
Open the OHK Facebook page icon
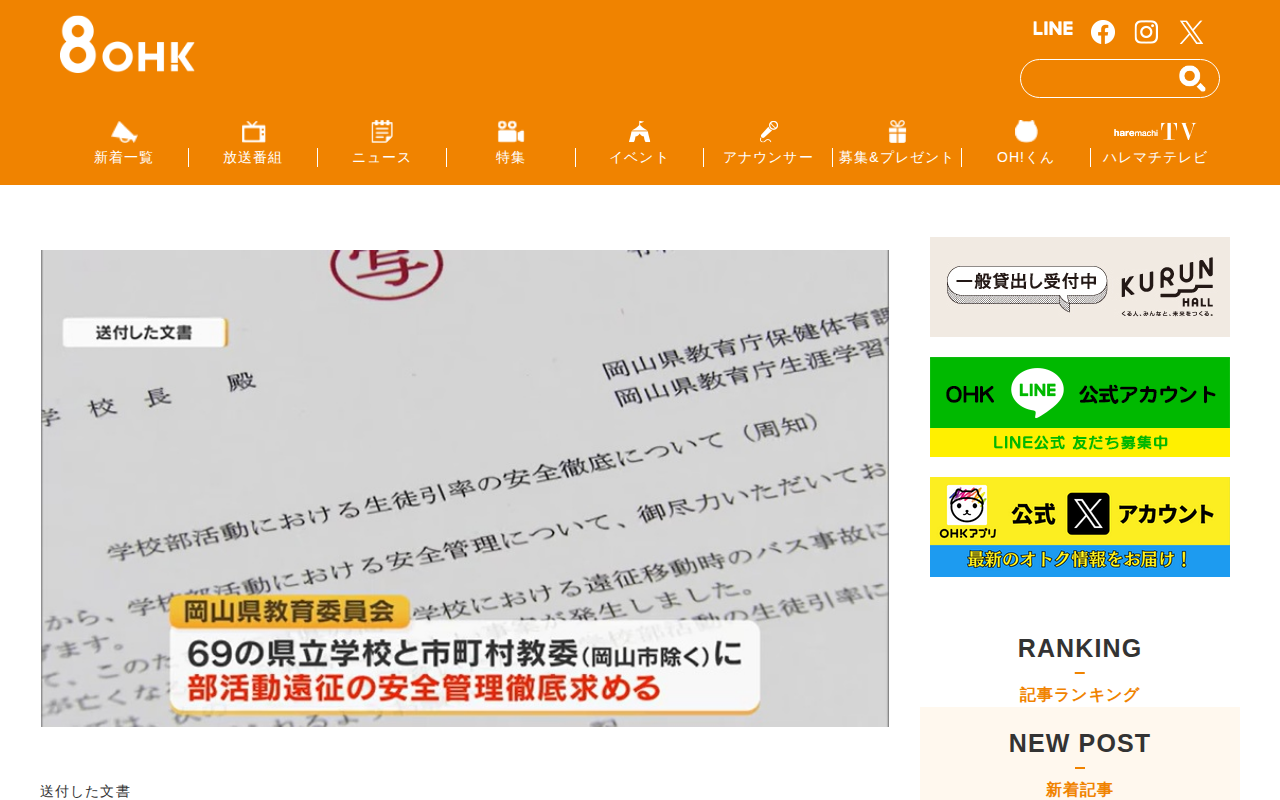click(x=1103, y=32)
